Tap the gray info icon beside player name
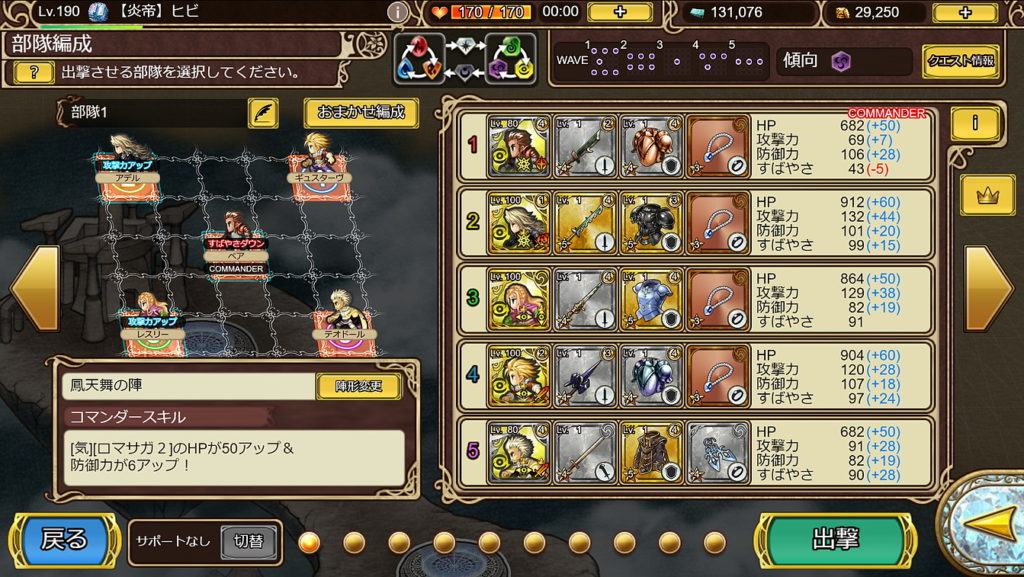 tap(398, 12)
